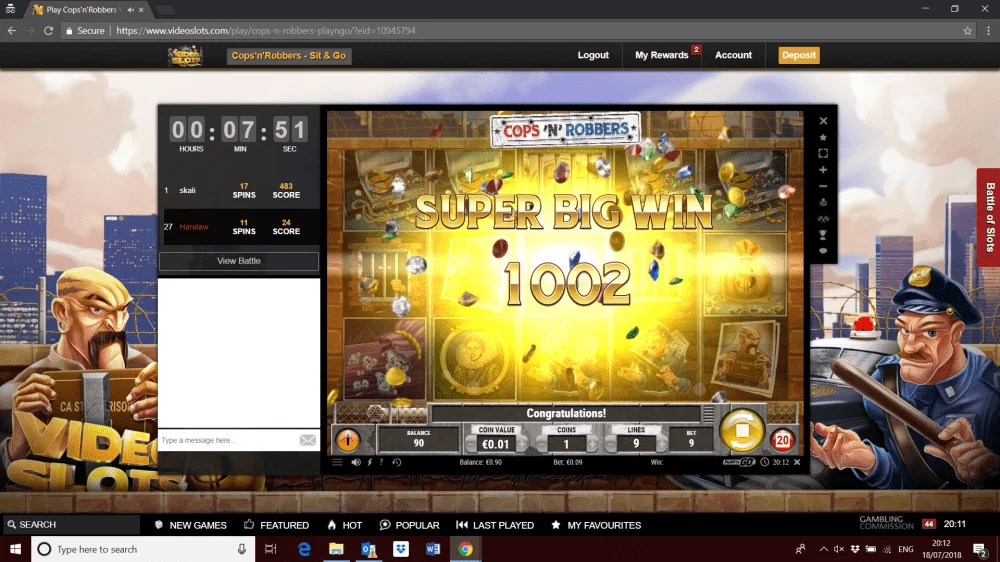This screenshot has height=562, width=1000.
Task: Go back in browser history
Action: pos(12,31)
